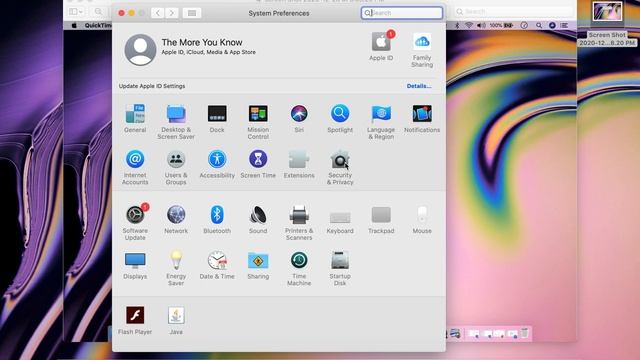
Task: Open Java preference pane
Action: tap(176, 315)
